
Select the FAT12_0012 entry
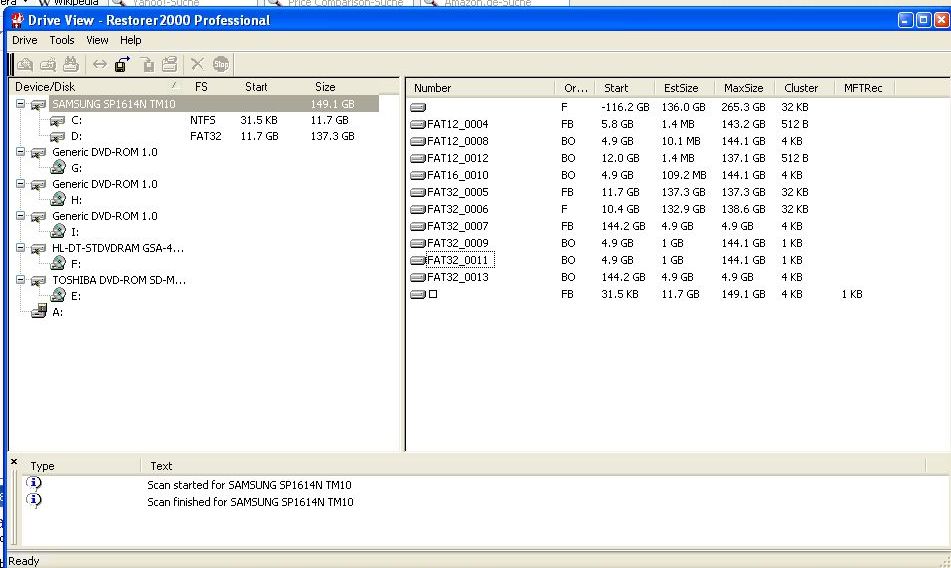pos(457,158)
